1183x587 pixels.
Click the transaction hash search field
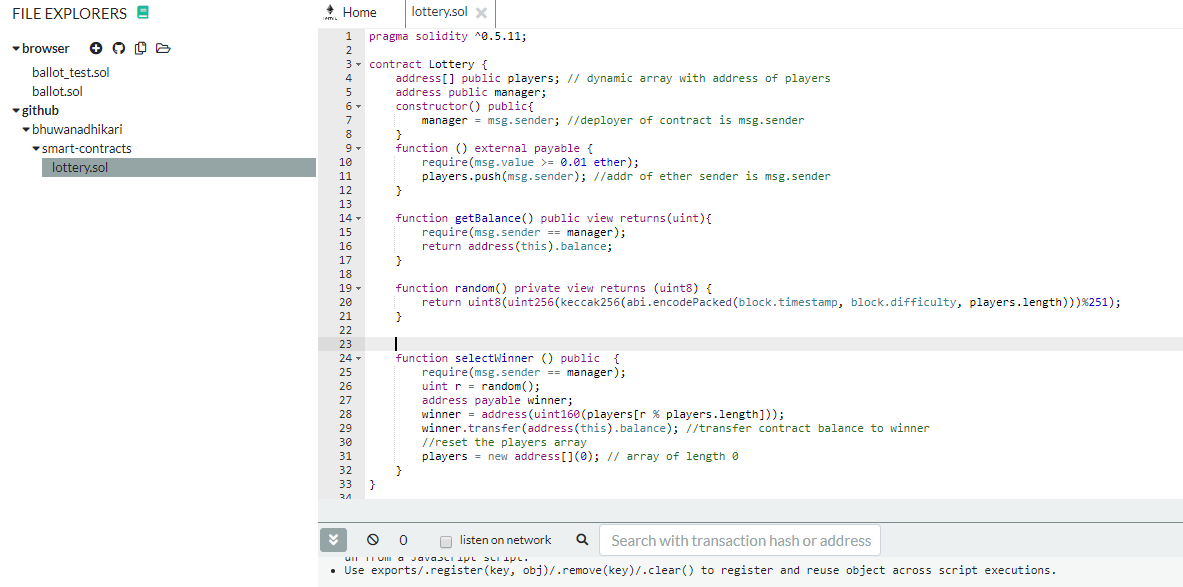[x=739, y=540]
